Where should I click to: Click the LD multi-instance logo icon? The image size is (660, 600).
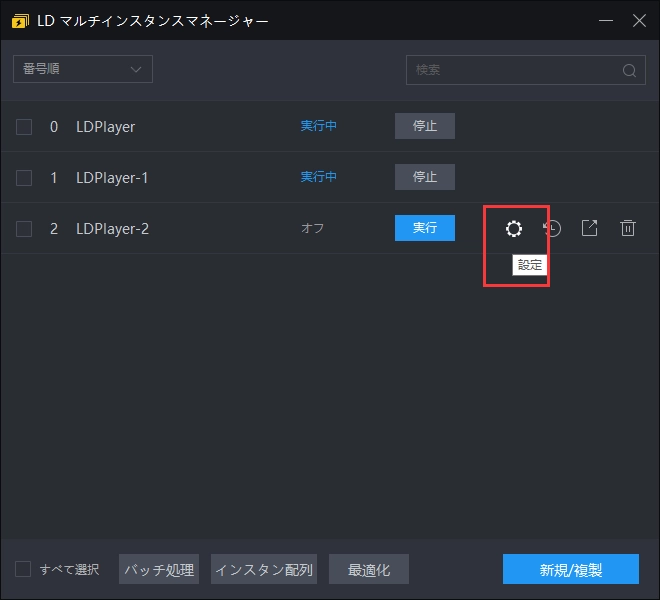20,21
